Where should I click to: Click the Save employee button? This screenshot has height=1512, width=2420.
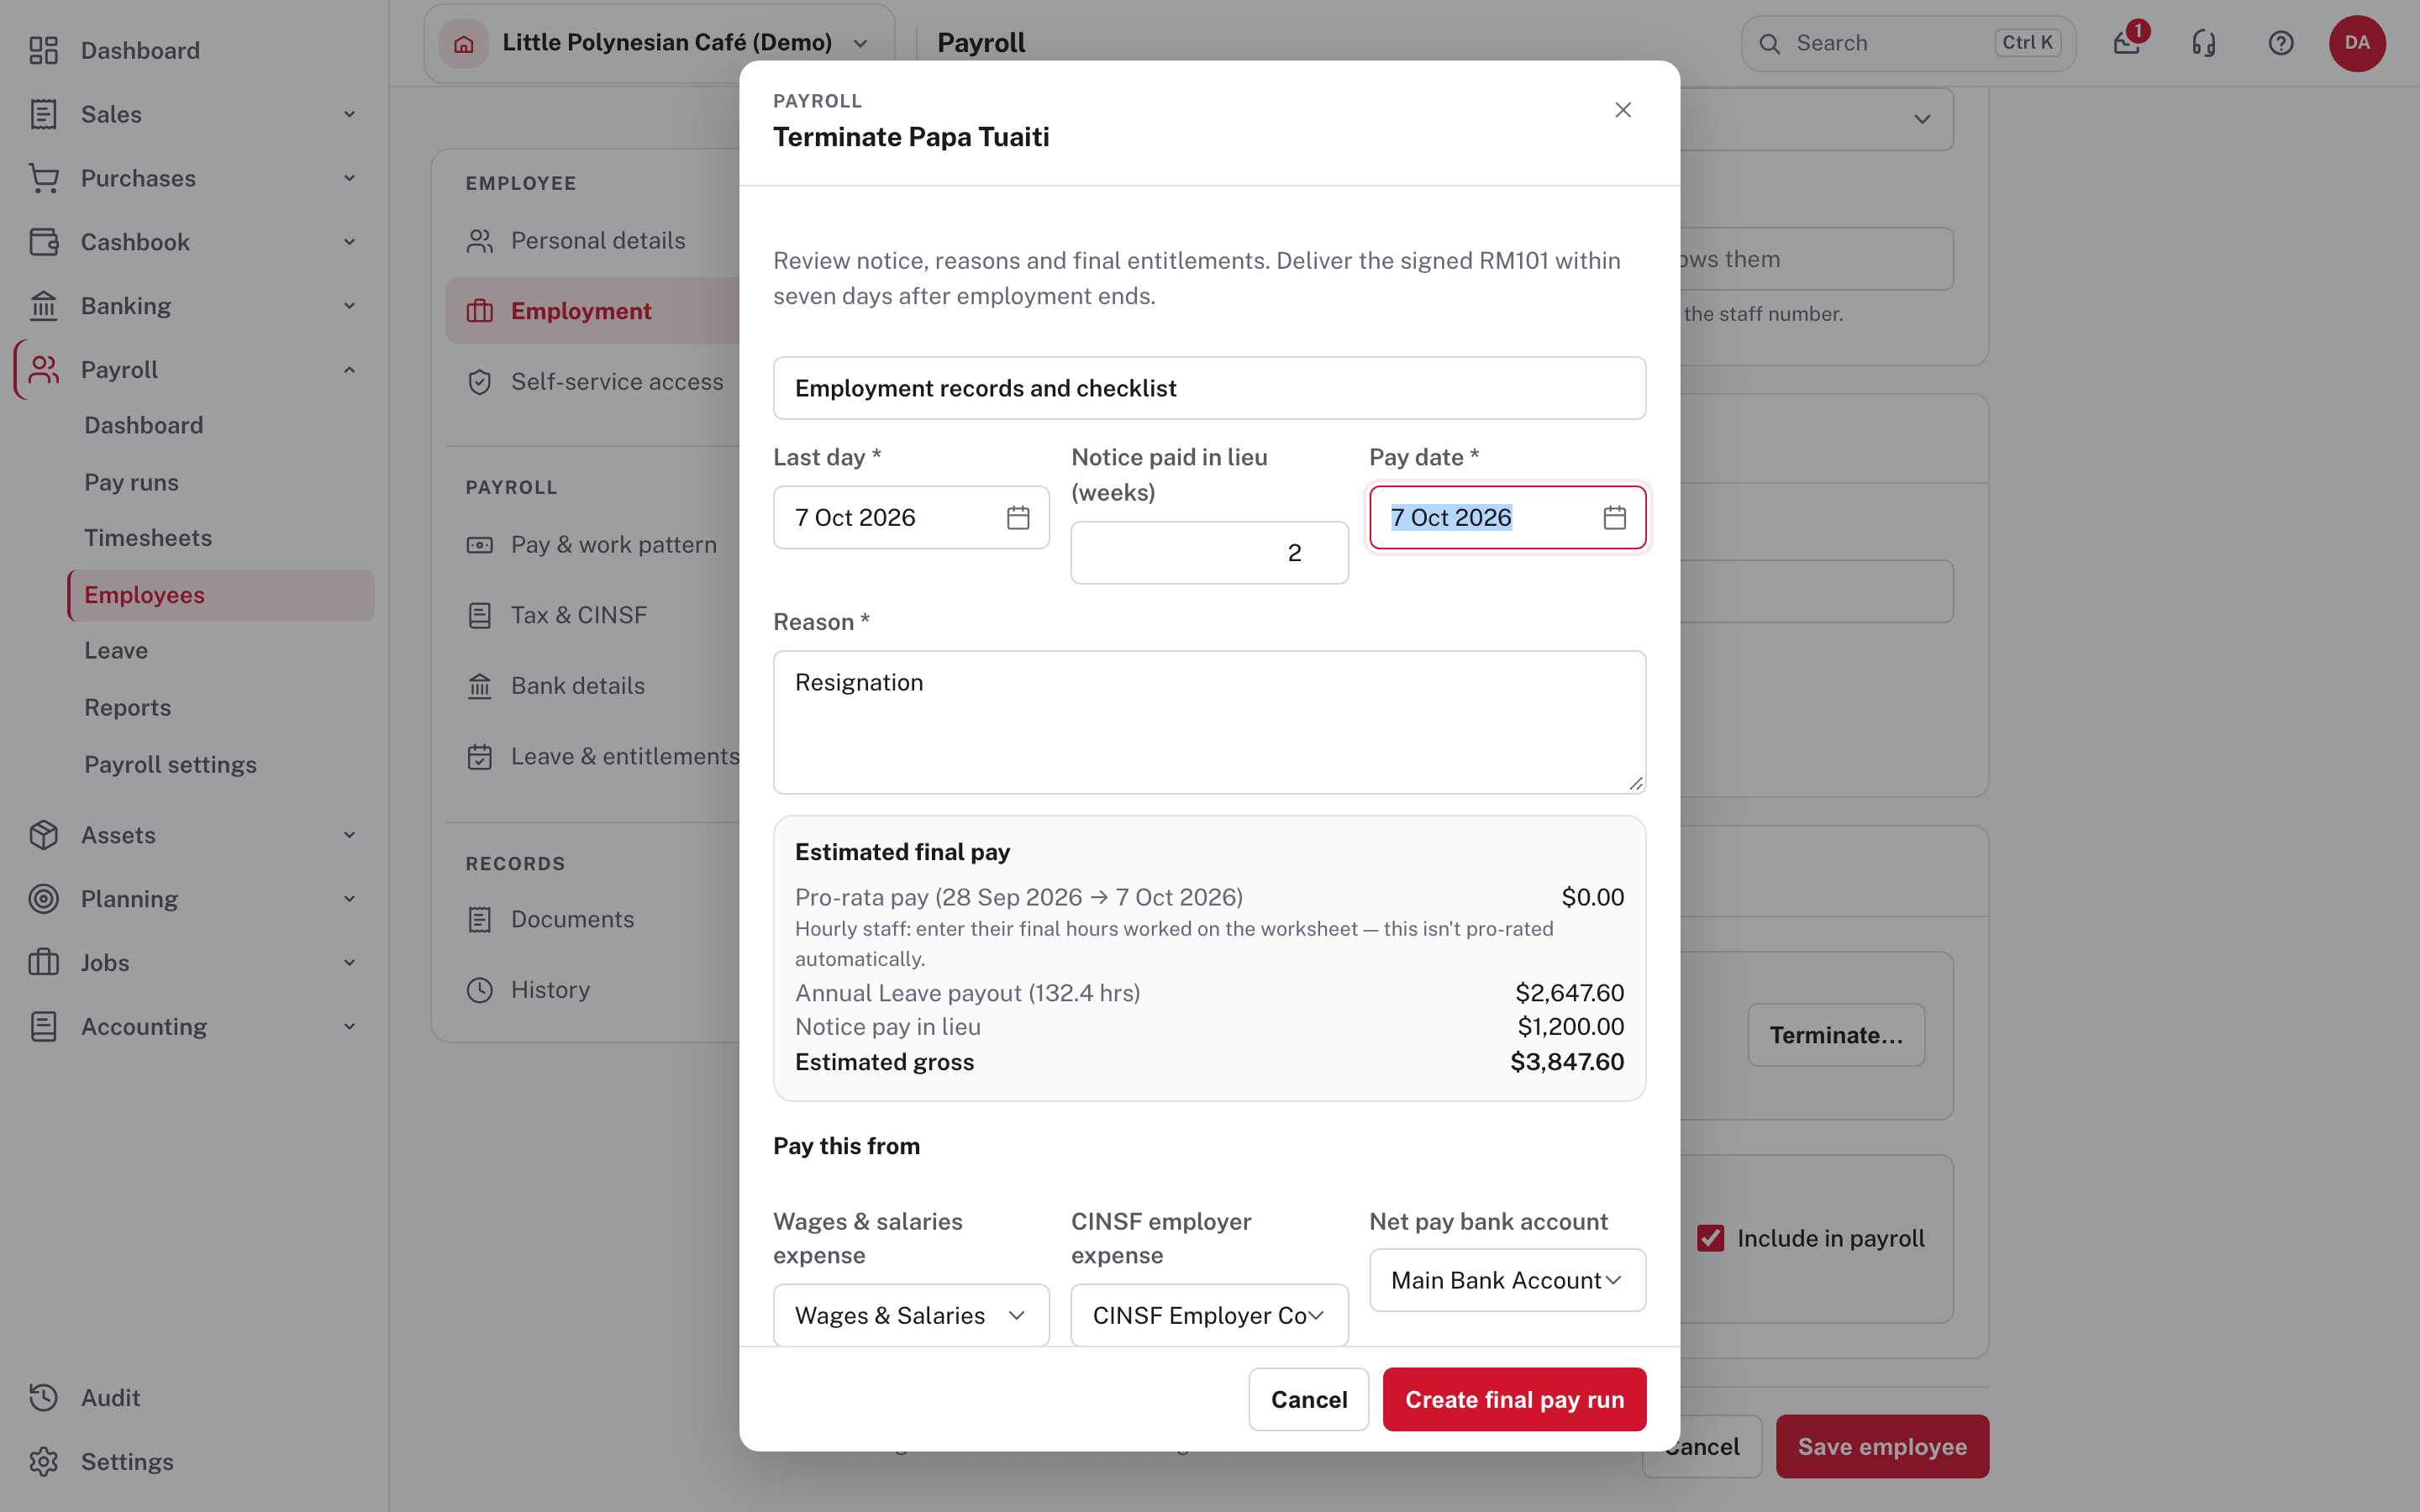pyautogui.click(x=1882, y=1446)
